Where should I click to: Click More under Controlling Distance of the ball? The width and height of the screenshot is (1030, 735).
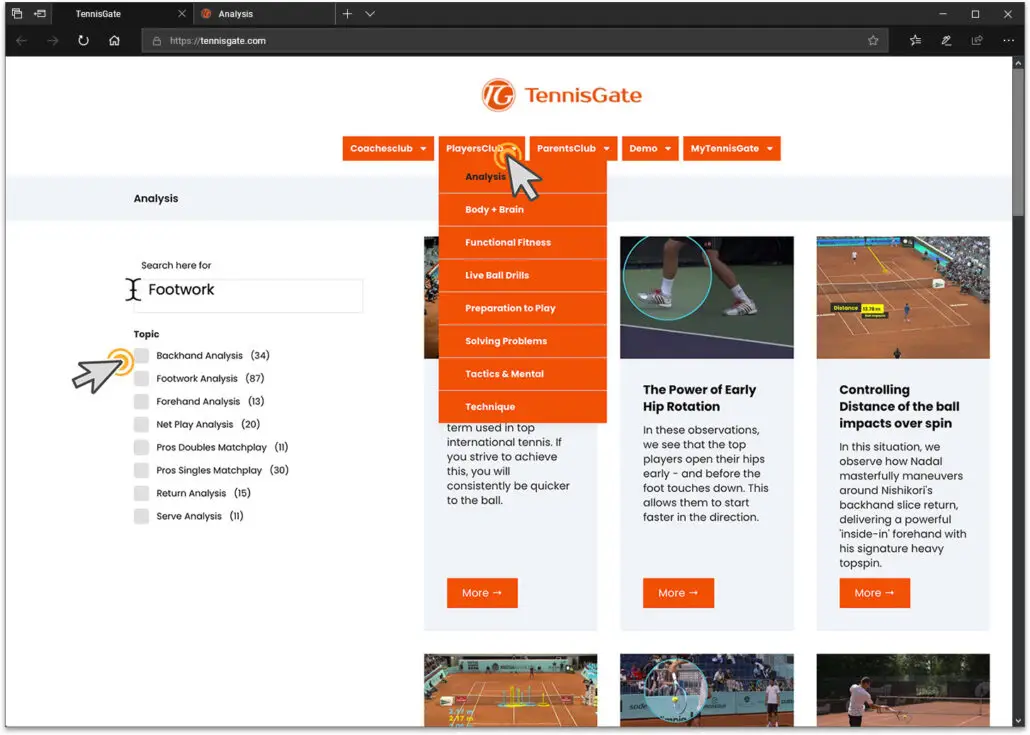(874, 592)
